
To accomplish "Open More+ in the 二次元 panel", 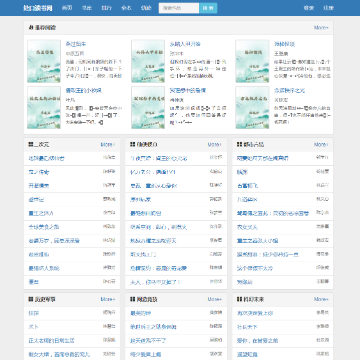I will [108, 145].
